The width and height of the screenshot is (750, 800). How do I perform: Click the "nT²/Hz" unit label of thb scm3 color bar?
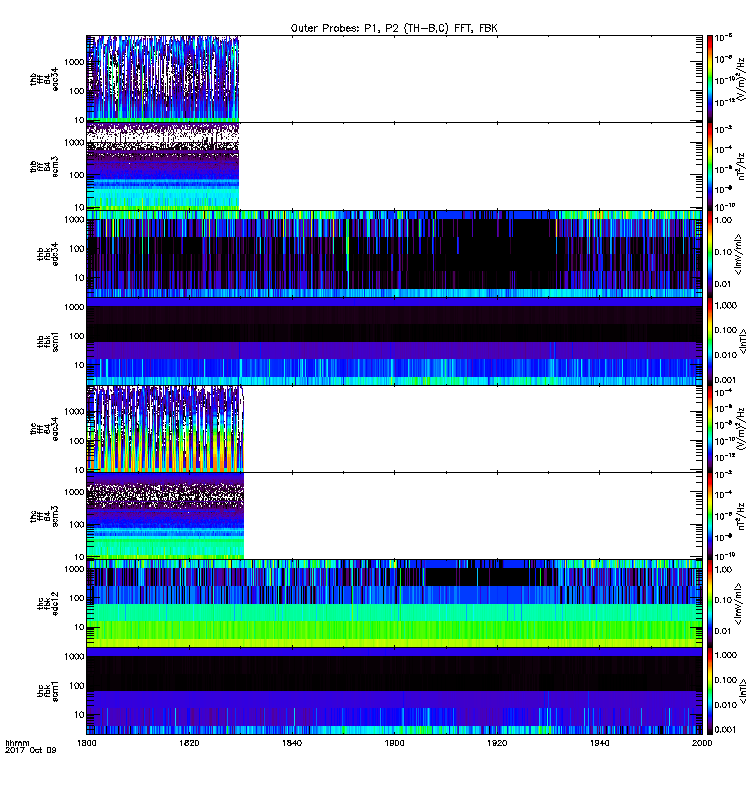(x=741, y=166)
